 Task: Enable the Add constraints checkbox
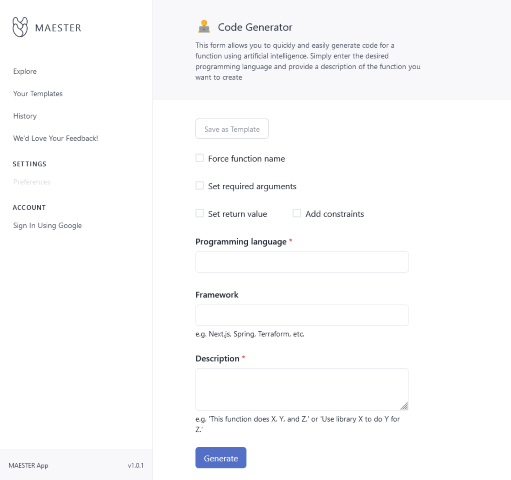point(297,213)
